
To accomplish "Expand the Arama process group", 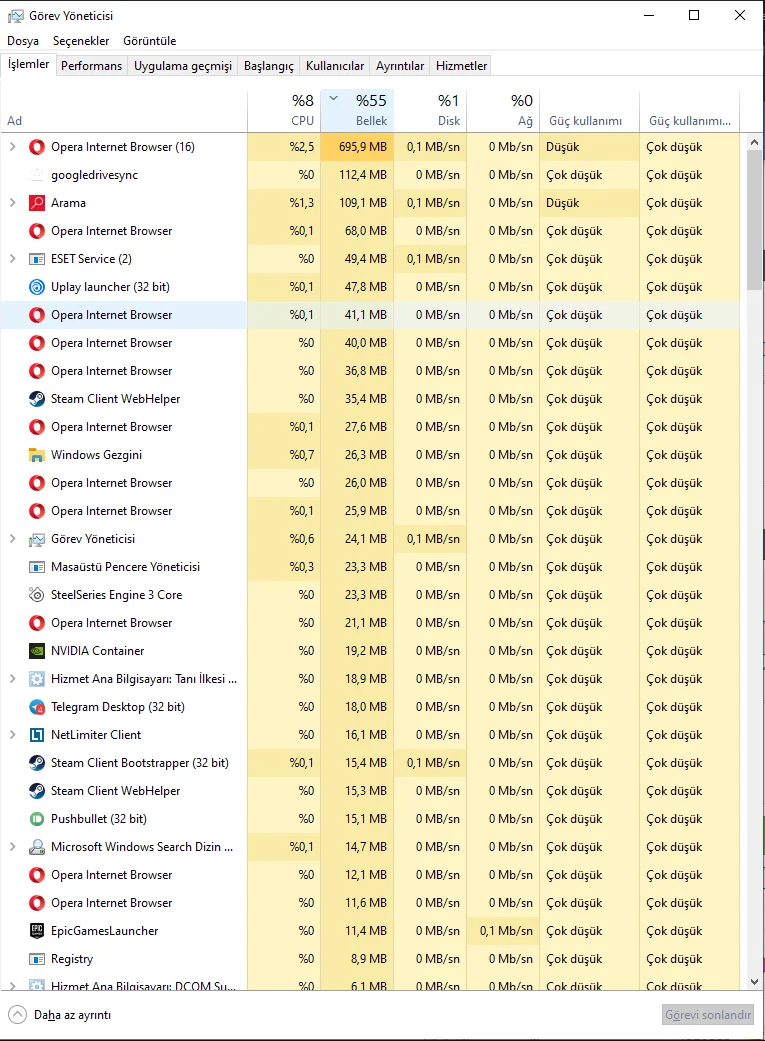I will pyautogui.click(x=13, y=202).
